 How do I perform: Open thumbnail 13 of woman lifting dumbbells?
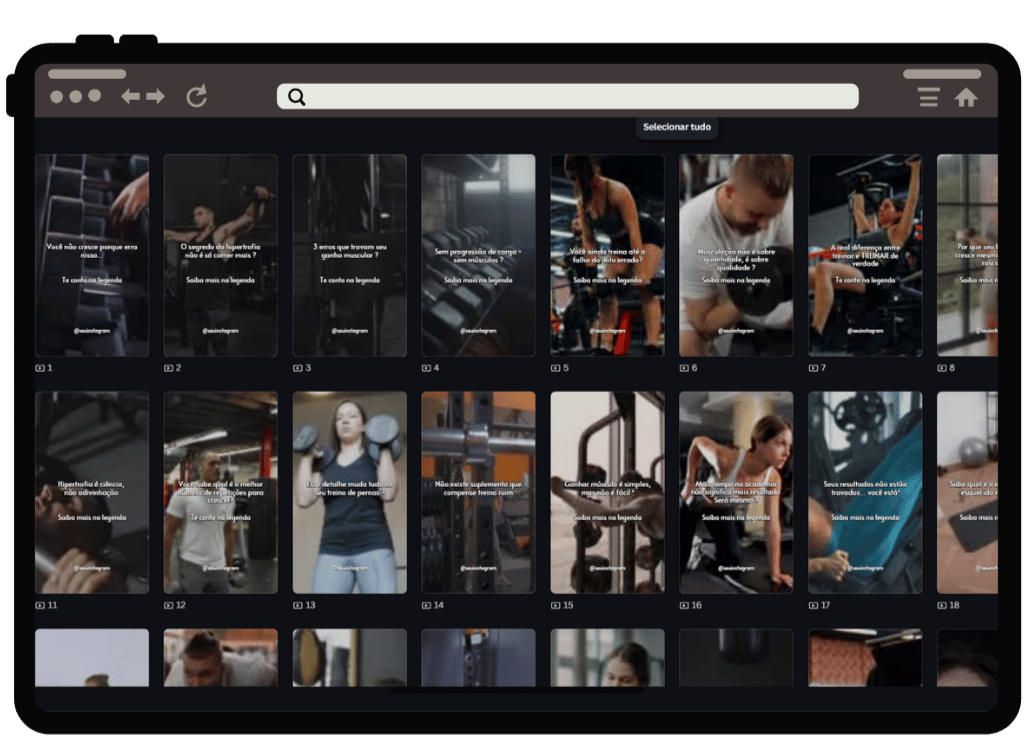coord(350,493)
